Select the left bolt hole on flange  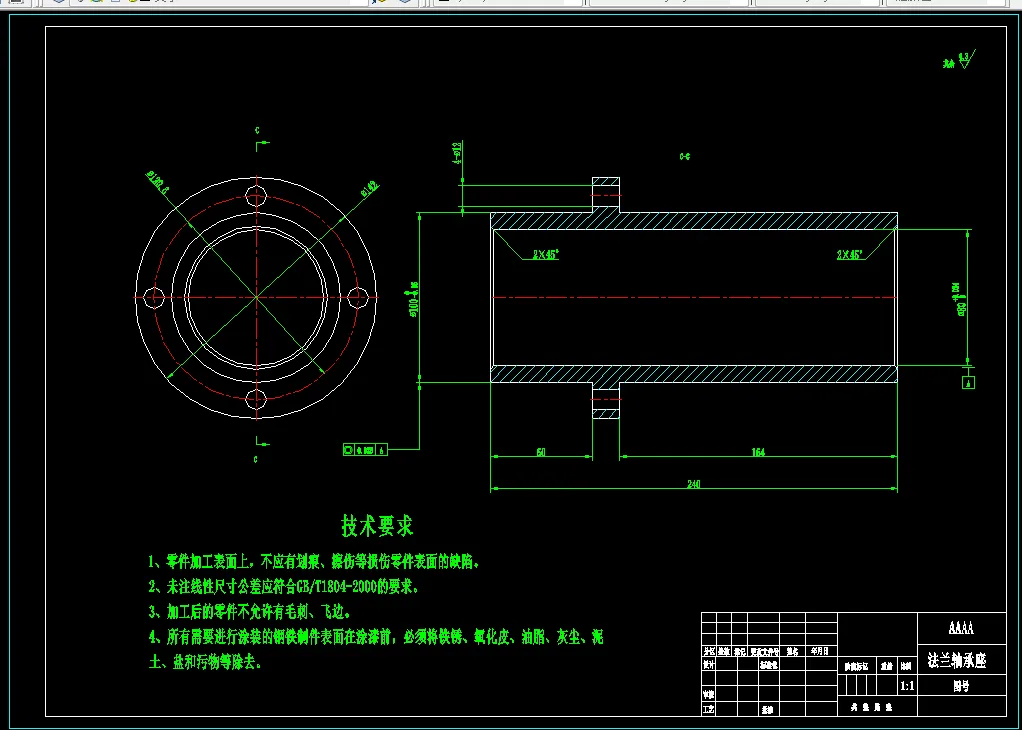pos(153,297)
